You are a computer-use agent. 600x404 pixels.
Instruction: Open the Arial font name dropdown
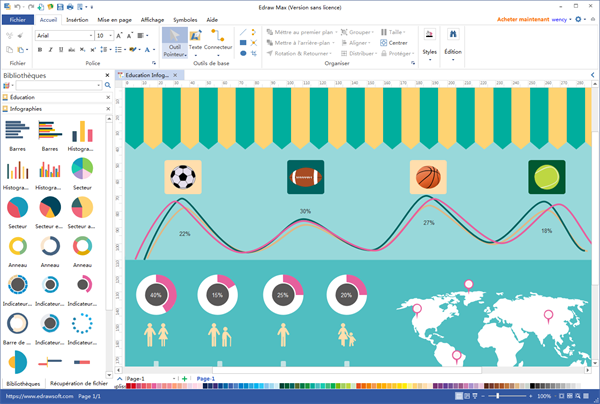[64, 35]
